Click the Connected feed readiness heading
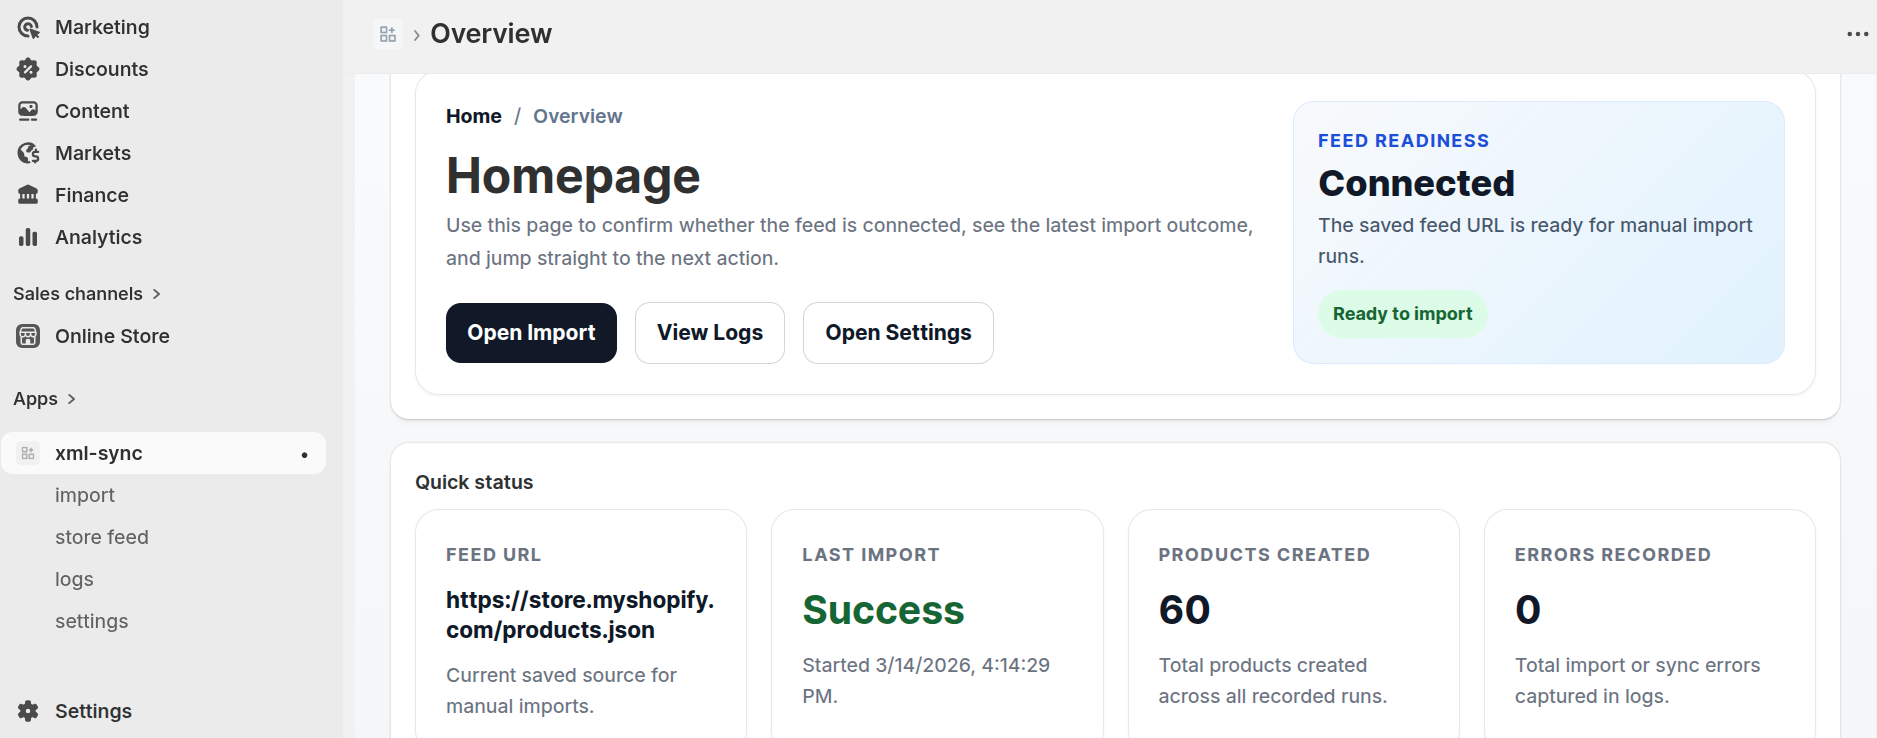This screenshot has width=1877, height=738. click(1416, 183)
